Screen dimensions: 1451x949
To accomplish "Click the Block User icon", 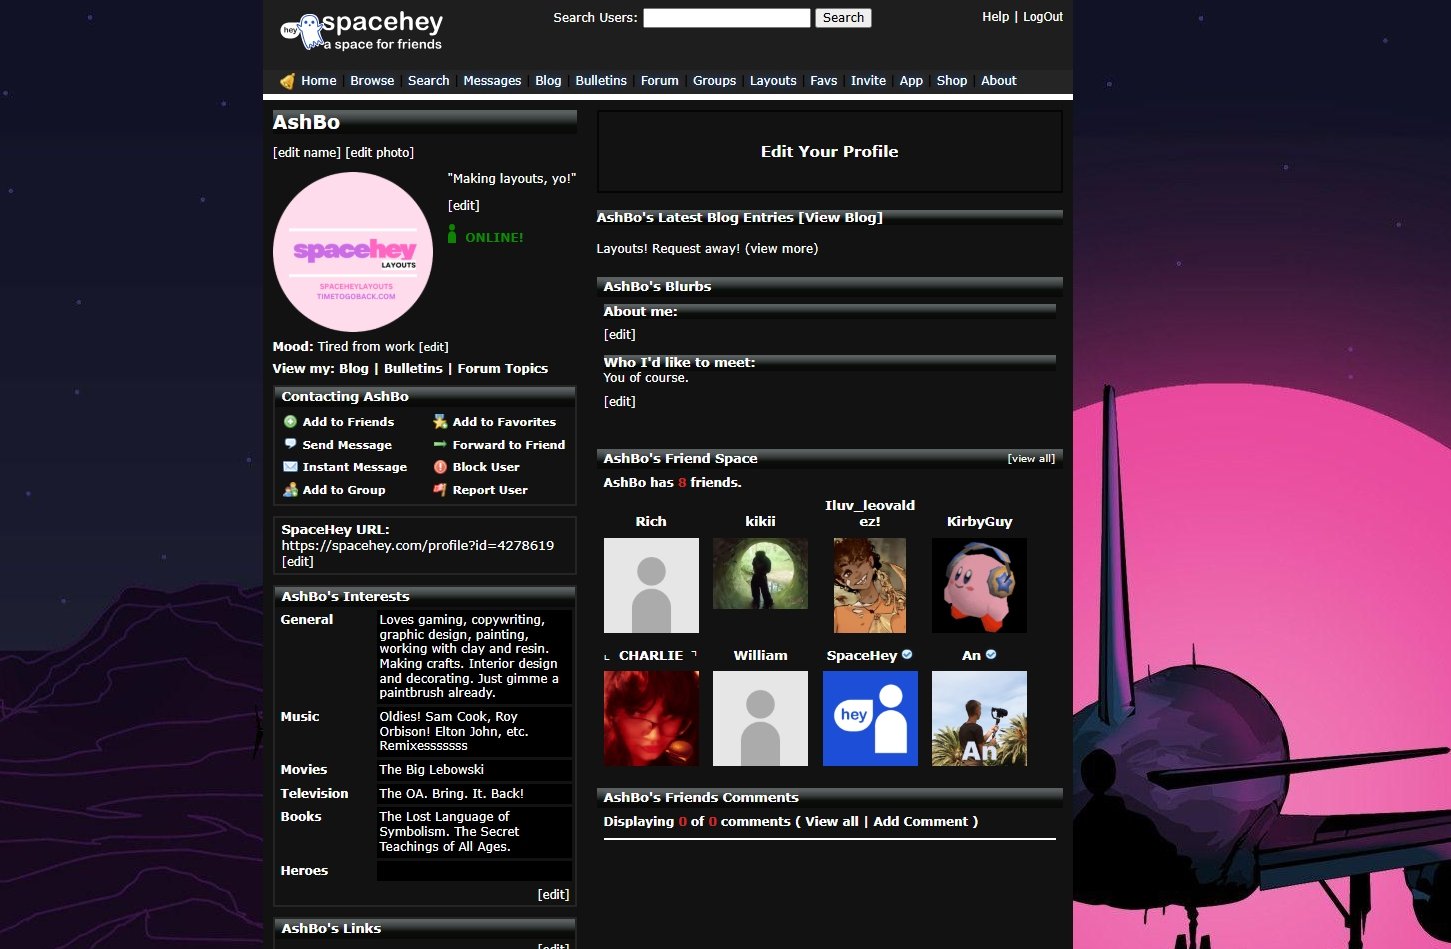I will [440, 467].
